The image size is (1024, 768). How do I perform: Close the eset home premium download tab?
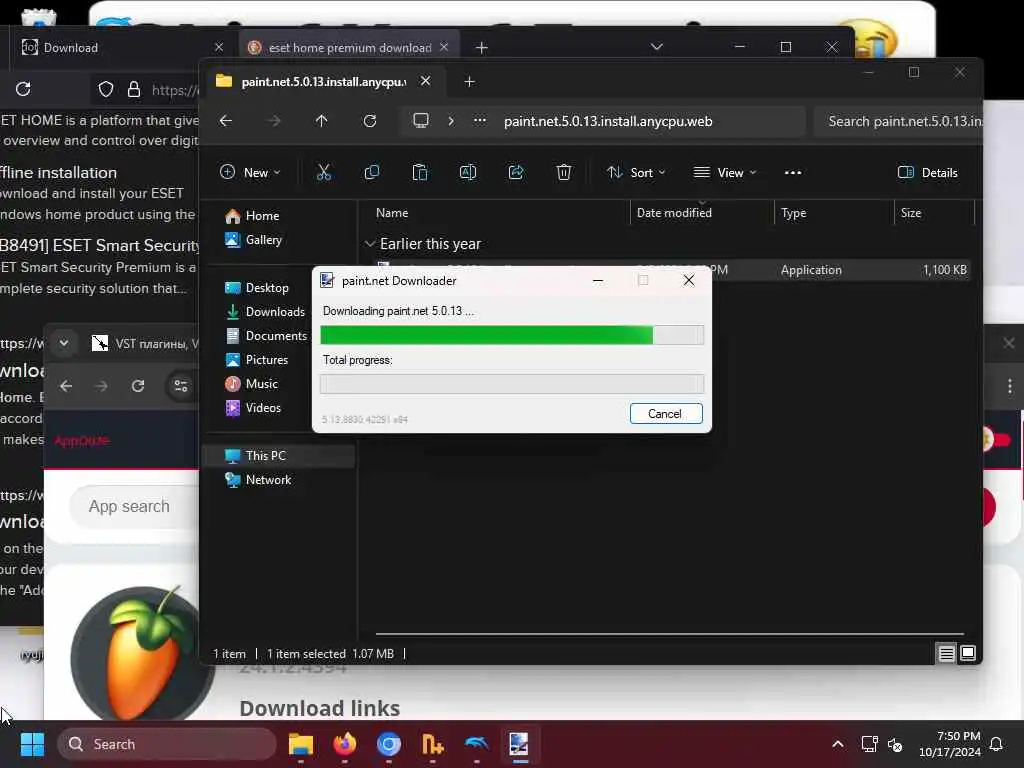point(444,47)
